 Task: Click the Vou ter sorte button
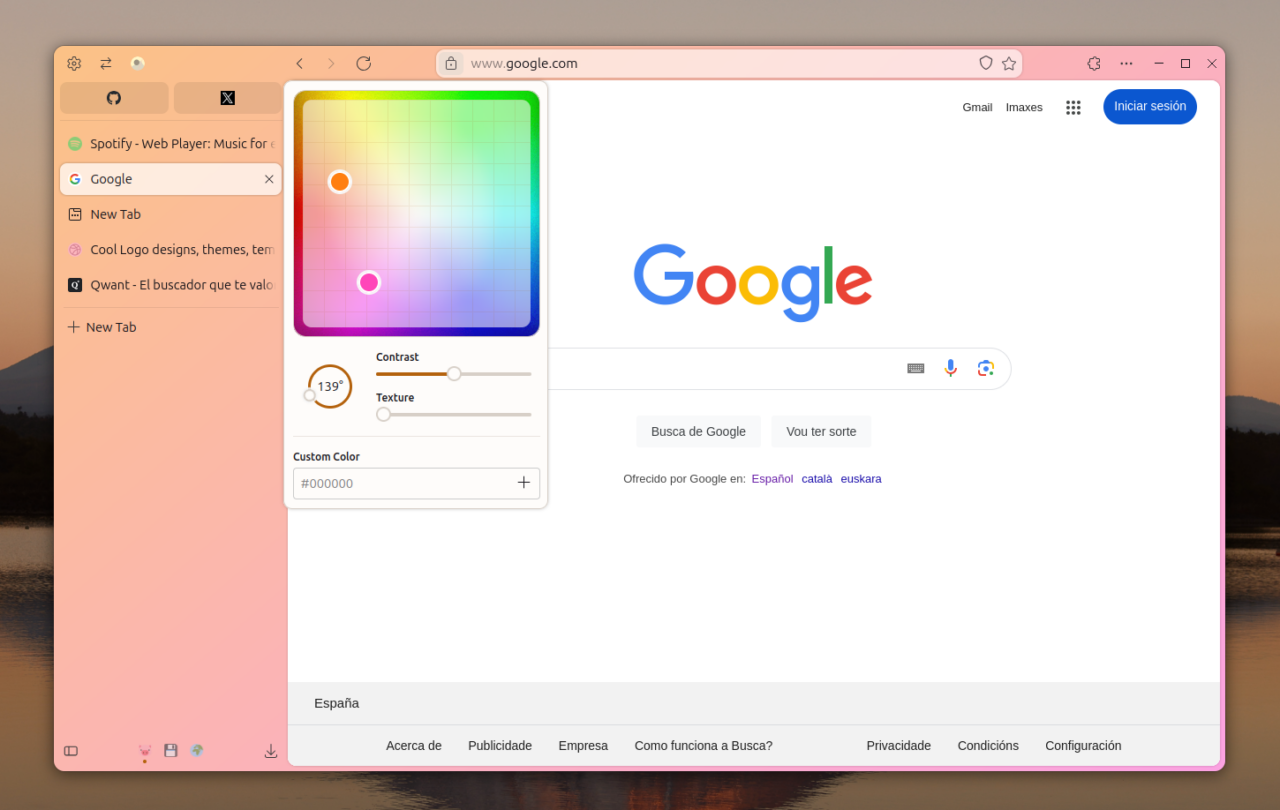821,431
